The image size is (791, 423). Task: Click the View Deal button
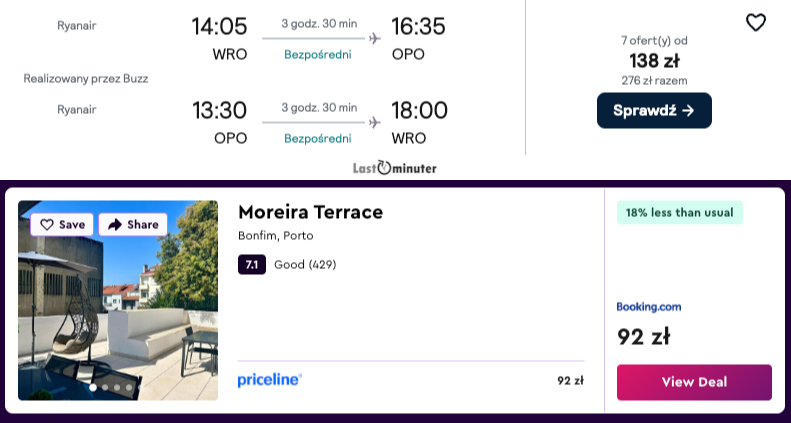click(x=694, y=382)
